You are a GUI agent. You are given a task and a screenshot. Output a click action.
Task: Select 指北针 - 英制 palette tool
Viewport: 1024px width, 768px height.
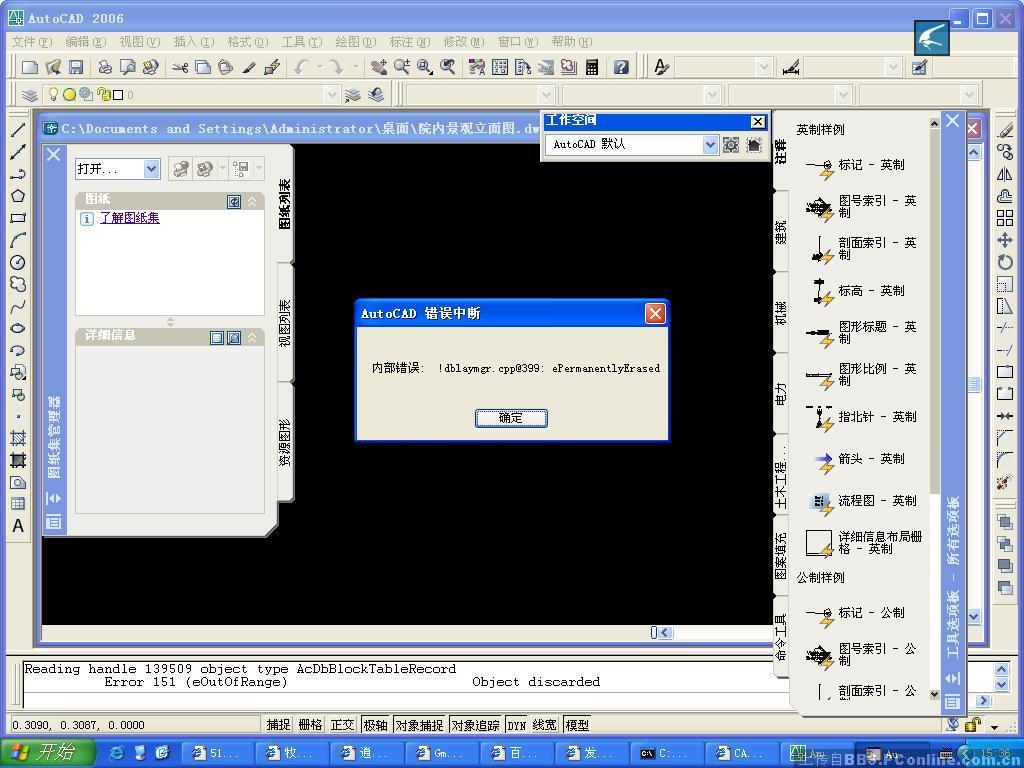861,417
